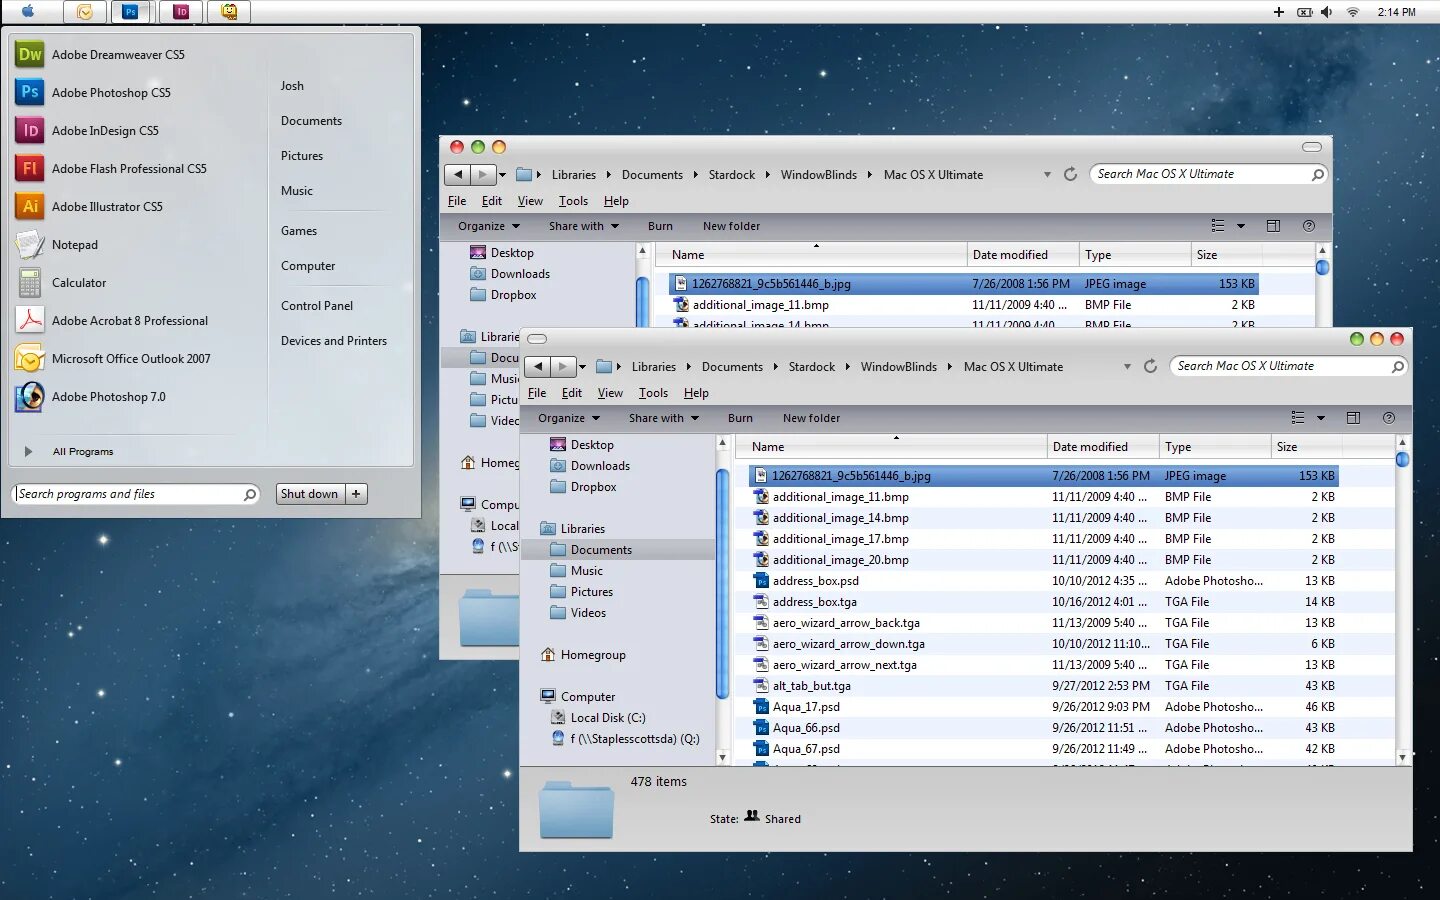Click Burn in the front window toolbar

coord(740,418)
